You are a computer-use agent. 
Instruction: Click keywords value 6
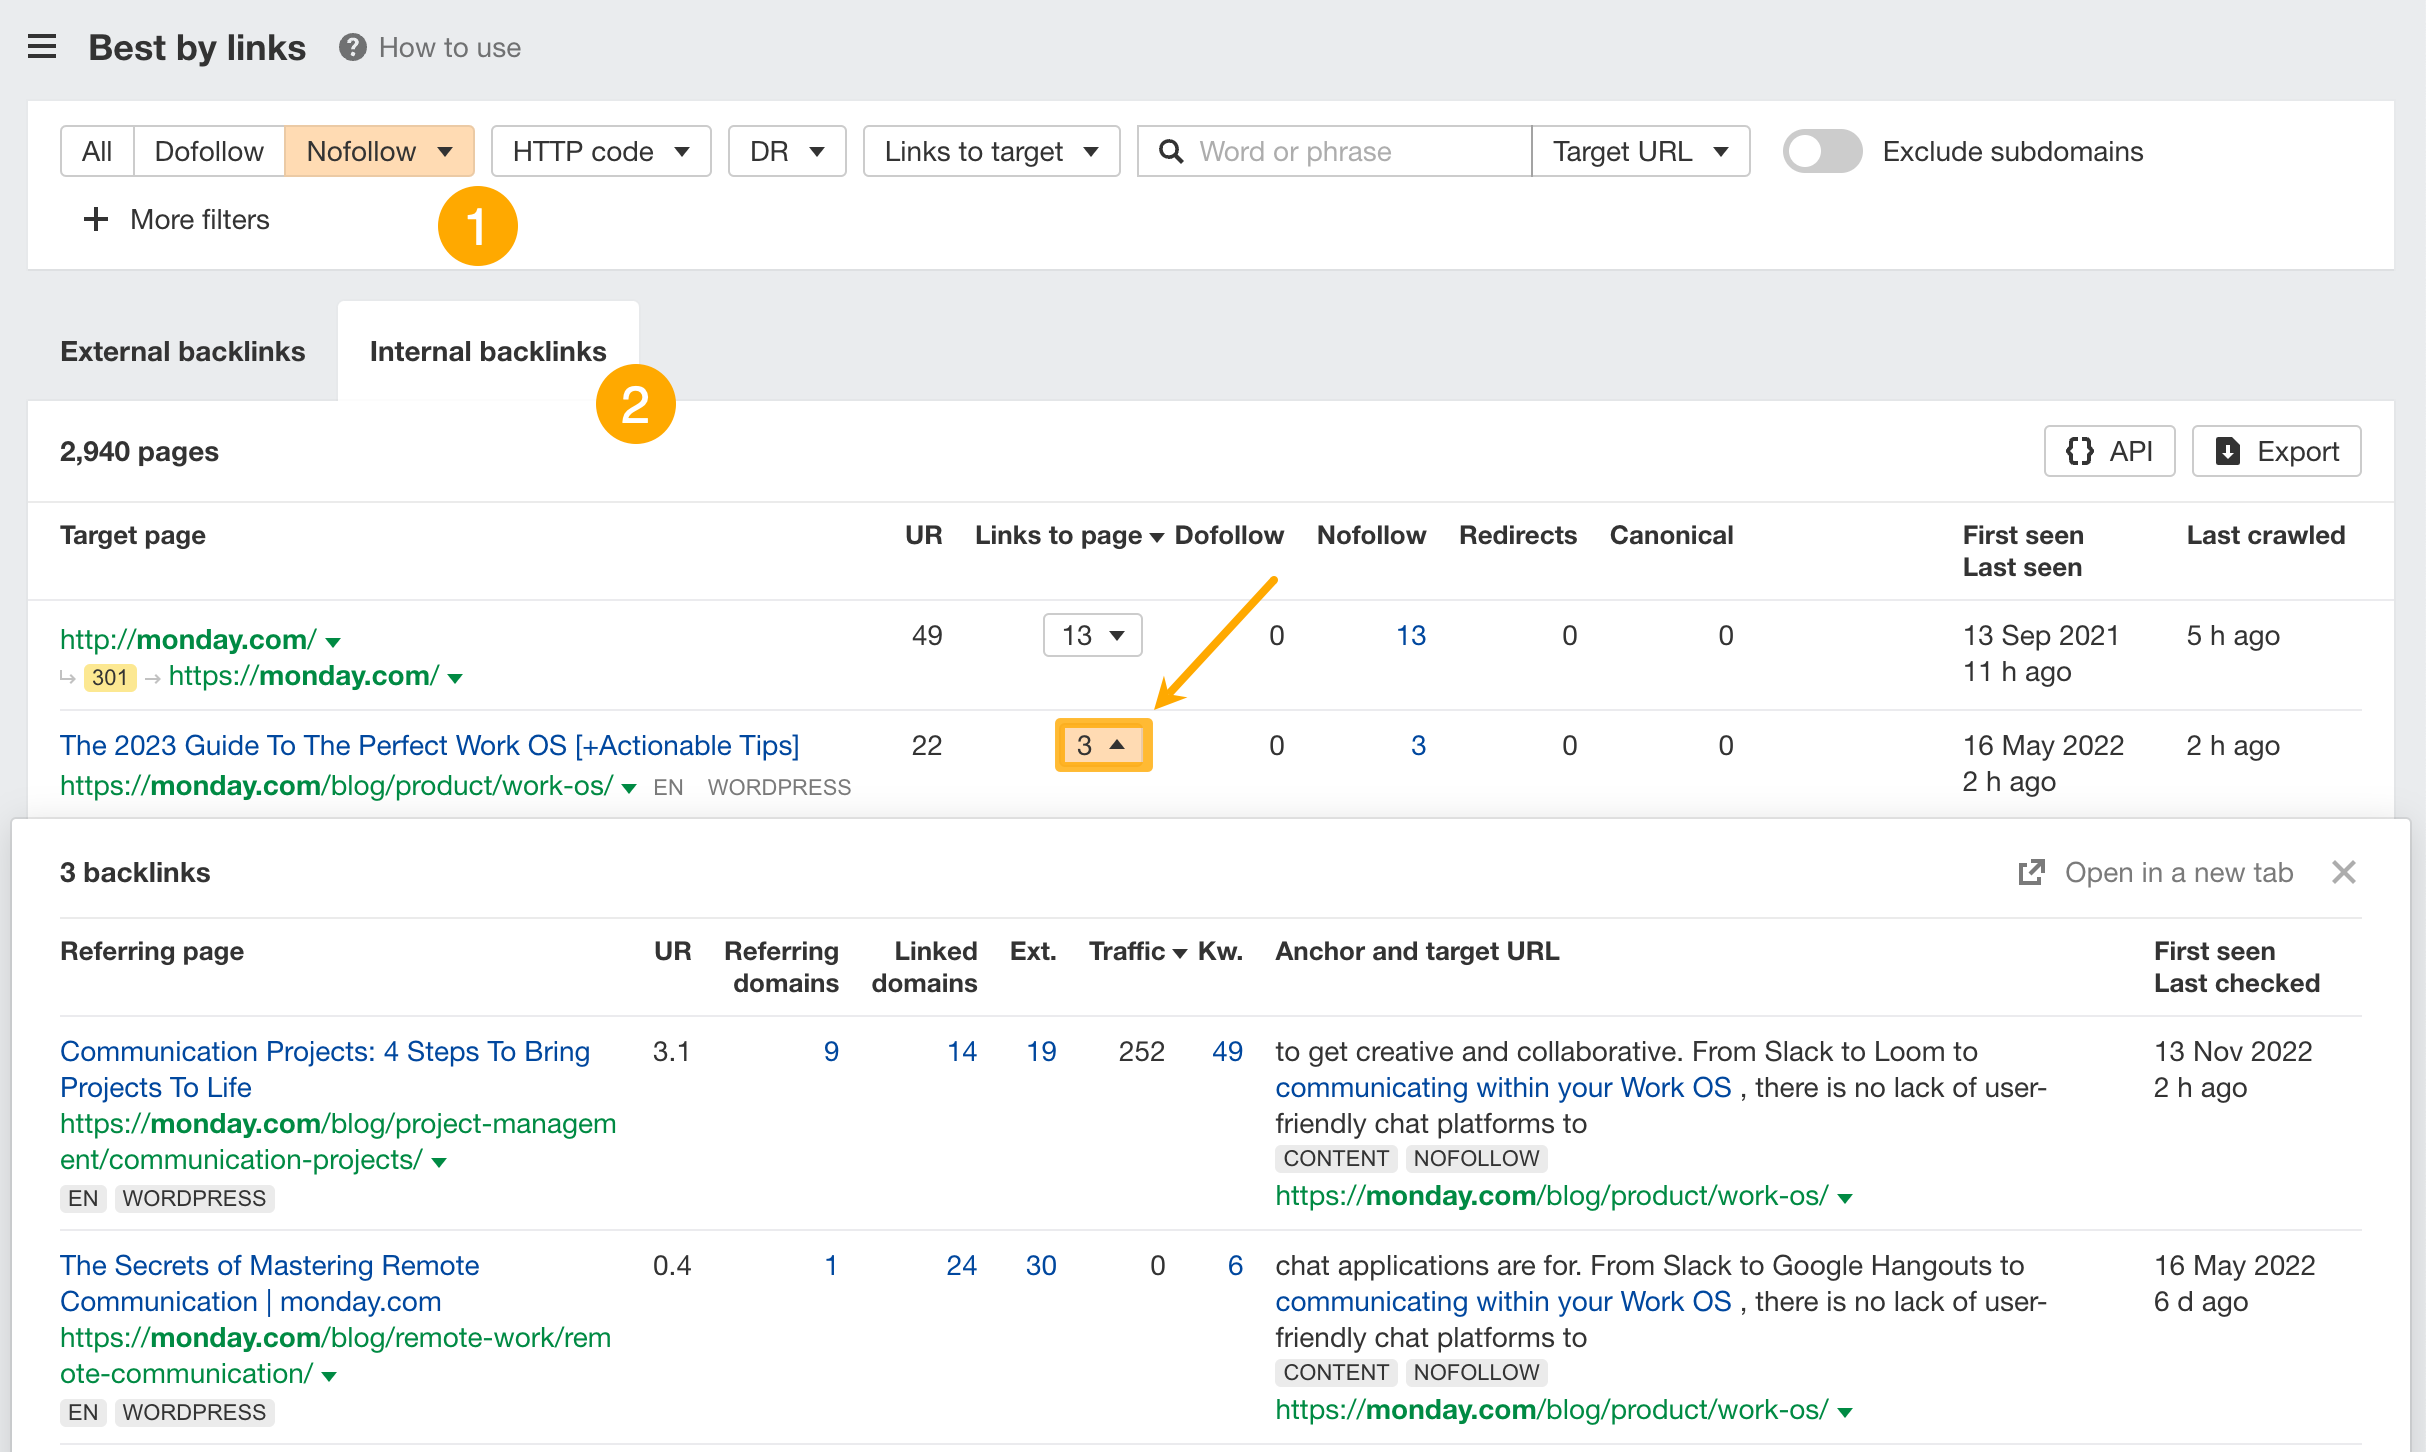click(x=1235, y=1265)
